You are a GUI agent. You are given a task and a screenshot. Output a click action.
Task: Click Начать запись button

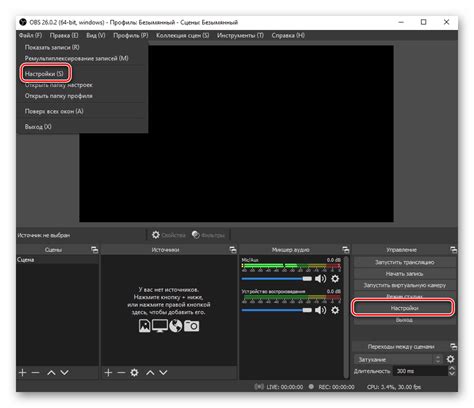coord(404,274)
